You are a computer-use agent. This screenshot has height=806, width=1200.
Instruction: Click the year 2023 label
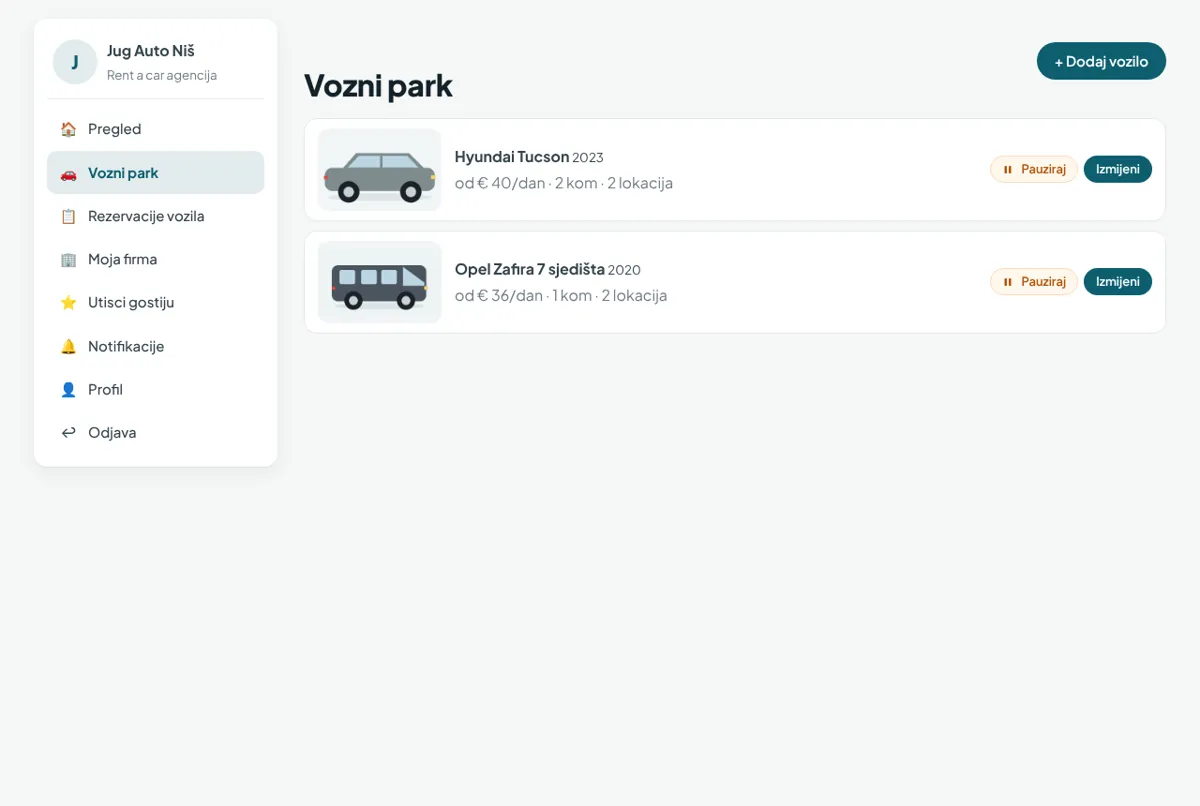[588, 158]
